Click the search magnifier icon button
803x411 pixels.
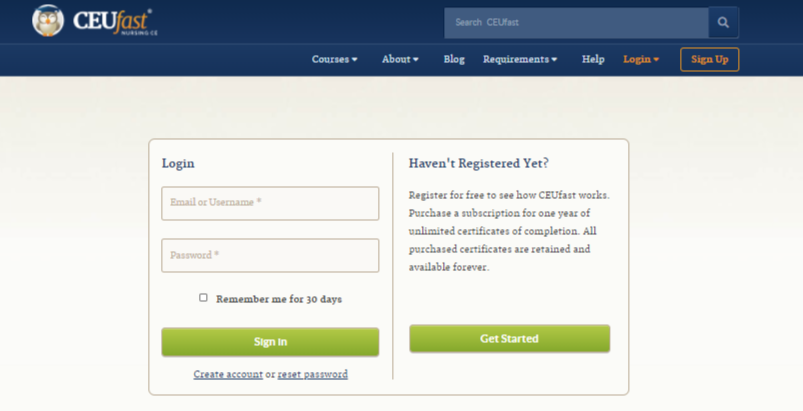723,23
